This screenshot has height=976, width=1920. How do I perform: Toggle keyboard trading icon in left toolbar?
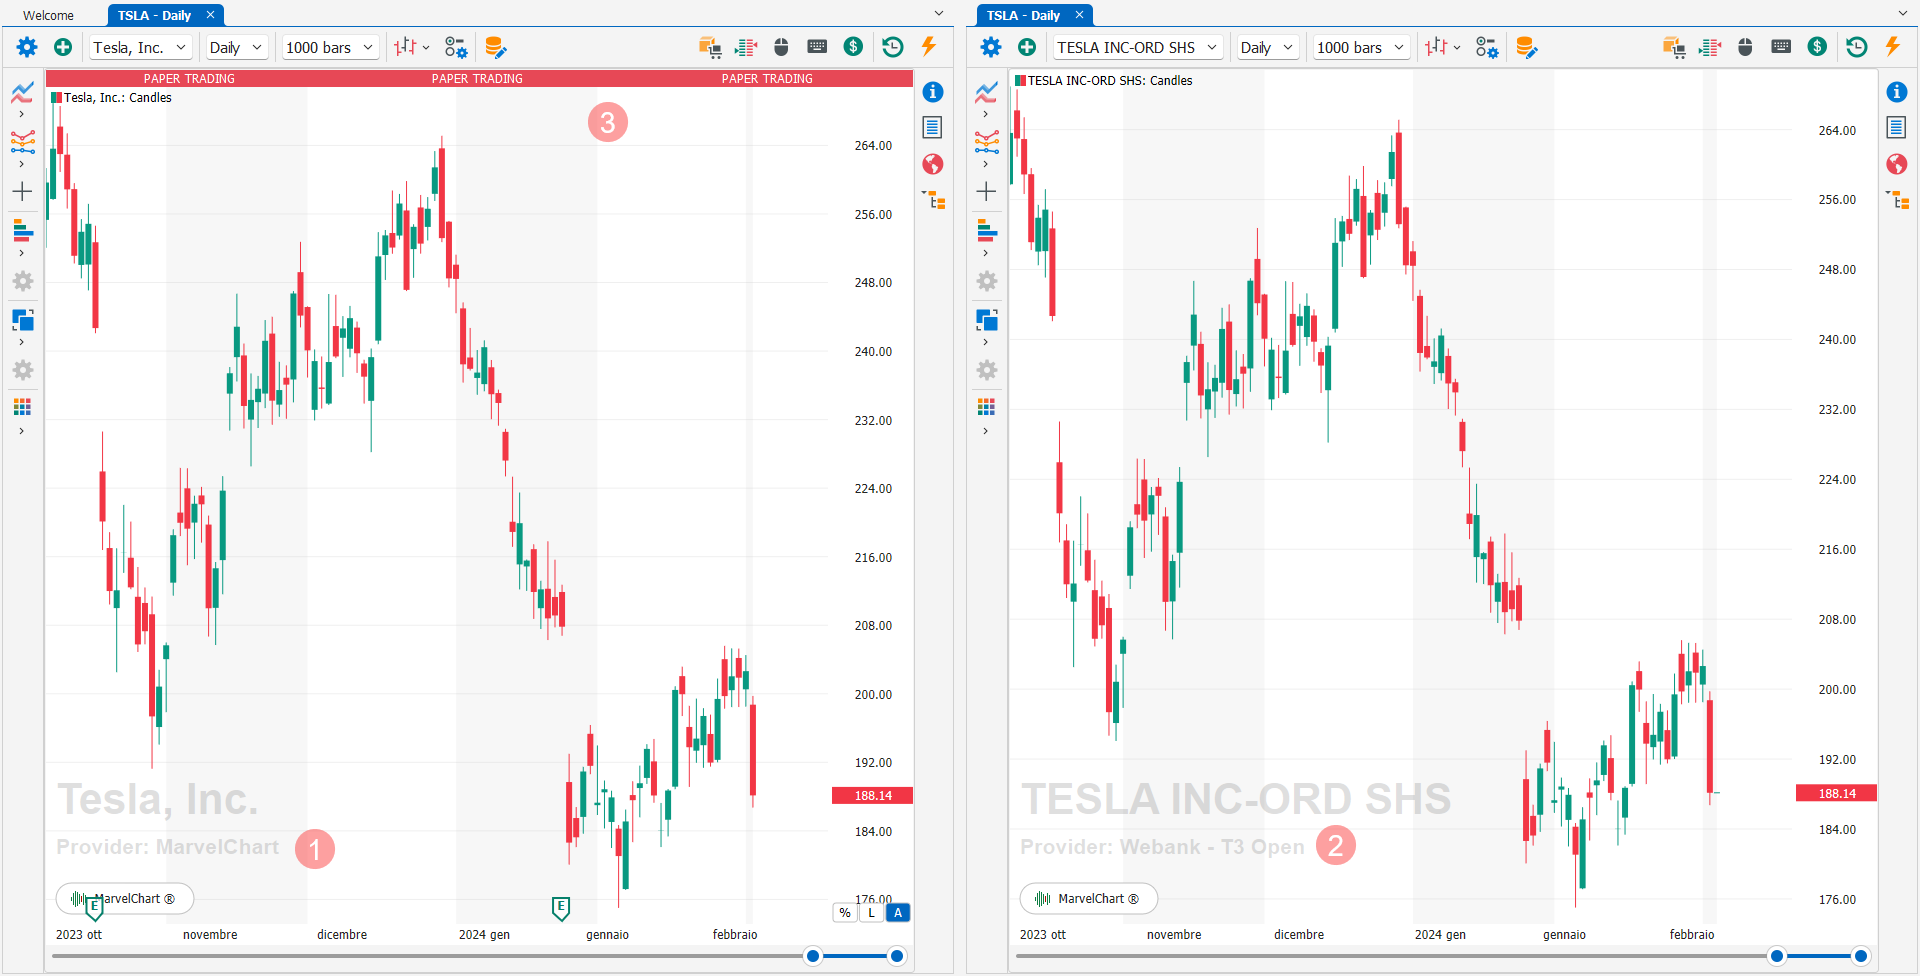point(817,46)
